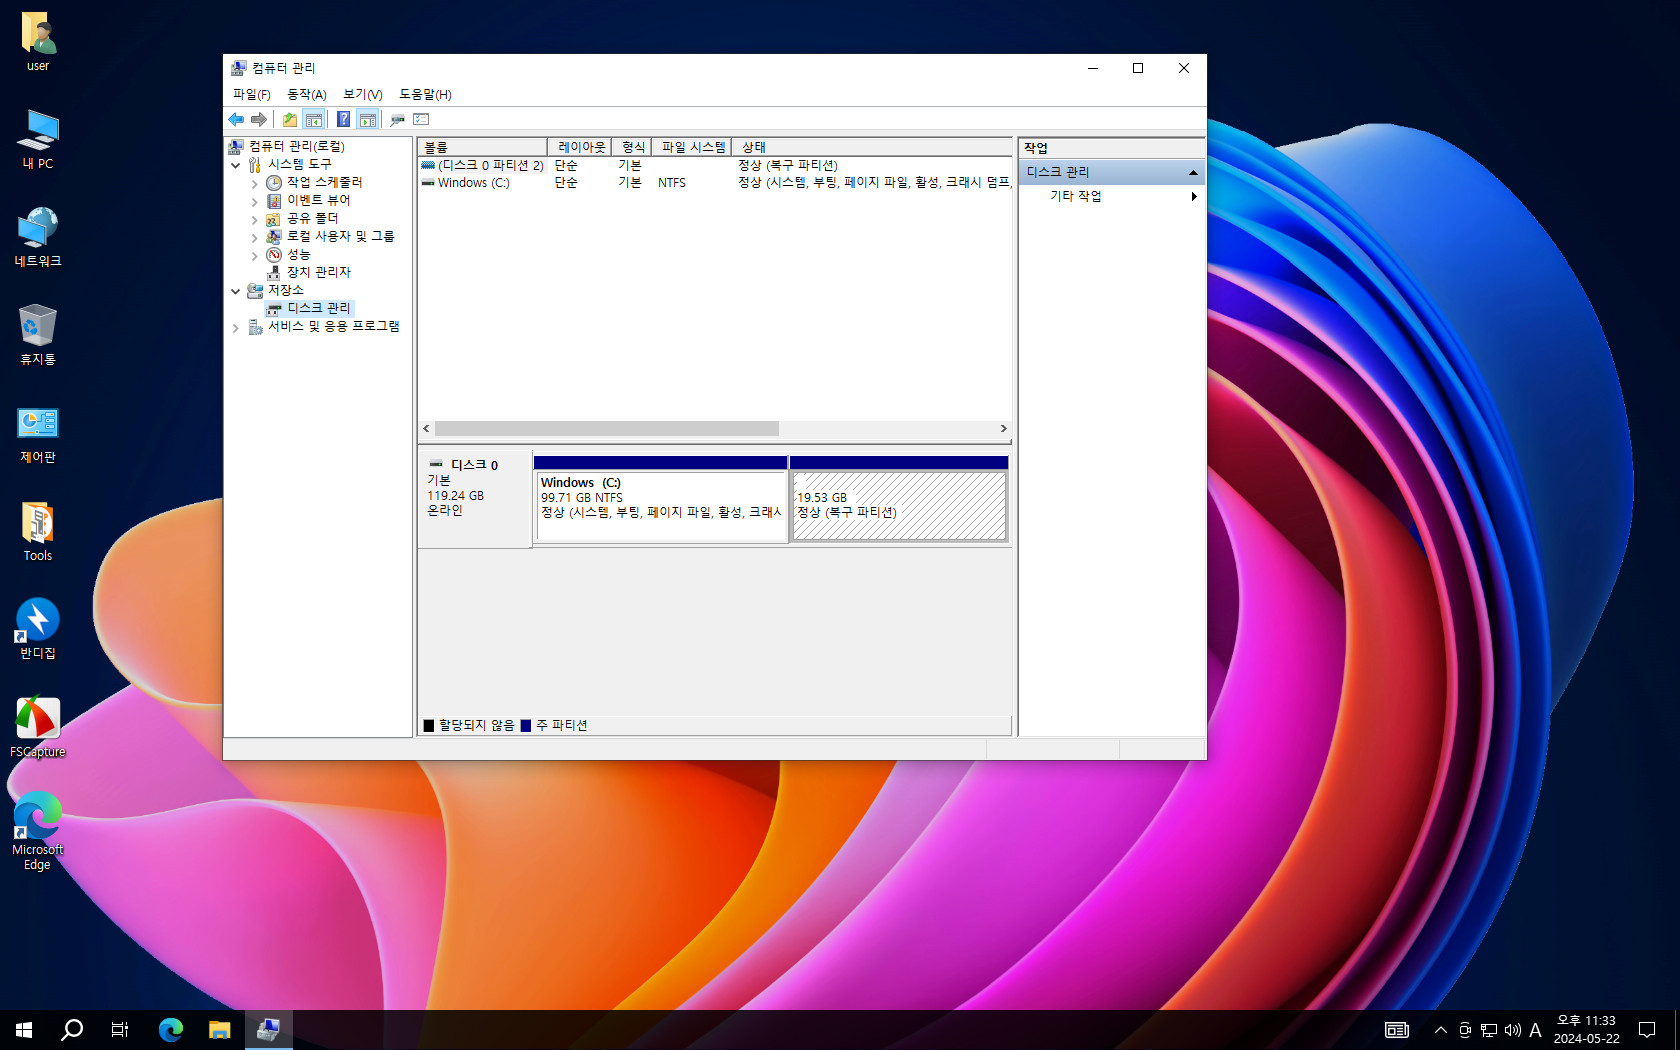Viewport: 1680px width, 1050px height.
Task: Select the Windows (C:) volume list row
Action: click(x=715, y=183)
